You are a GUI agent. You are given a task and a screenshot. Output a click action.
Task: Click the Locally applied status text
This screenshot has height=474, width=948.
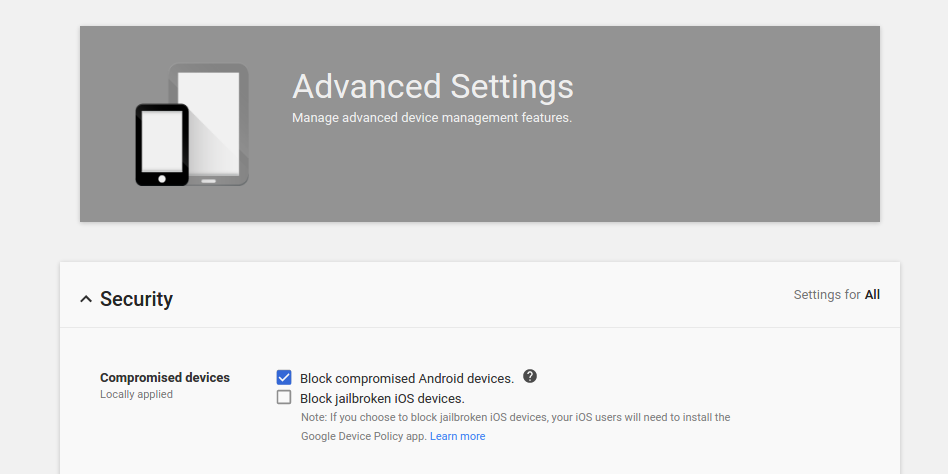pos(136,394)
